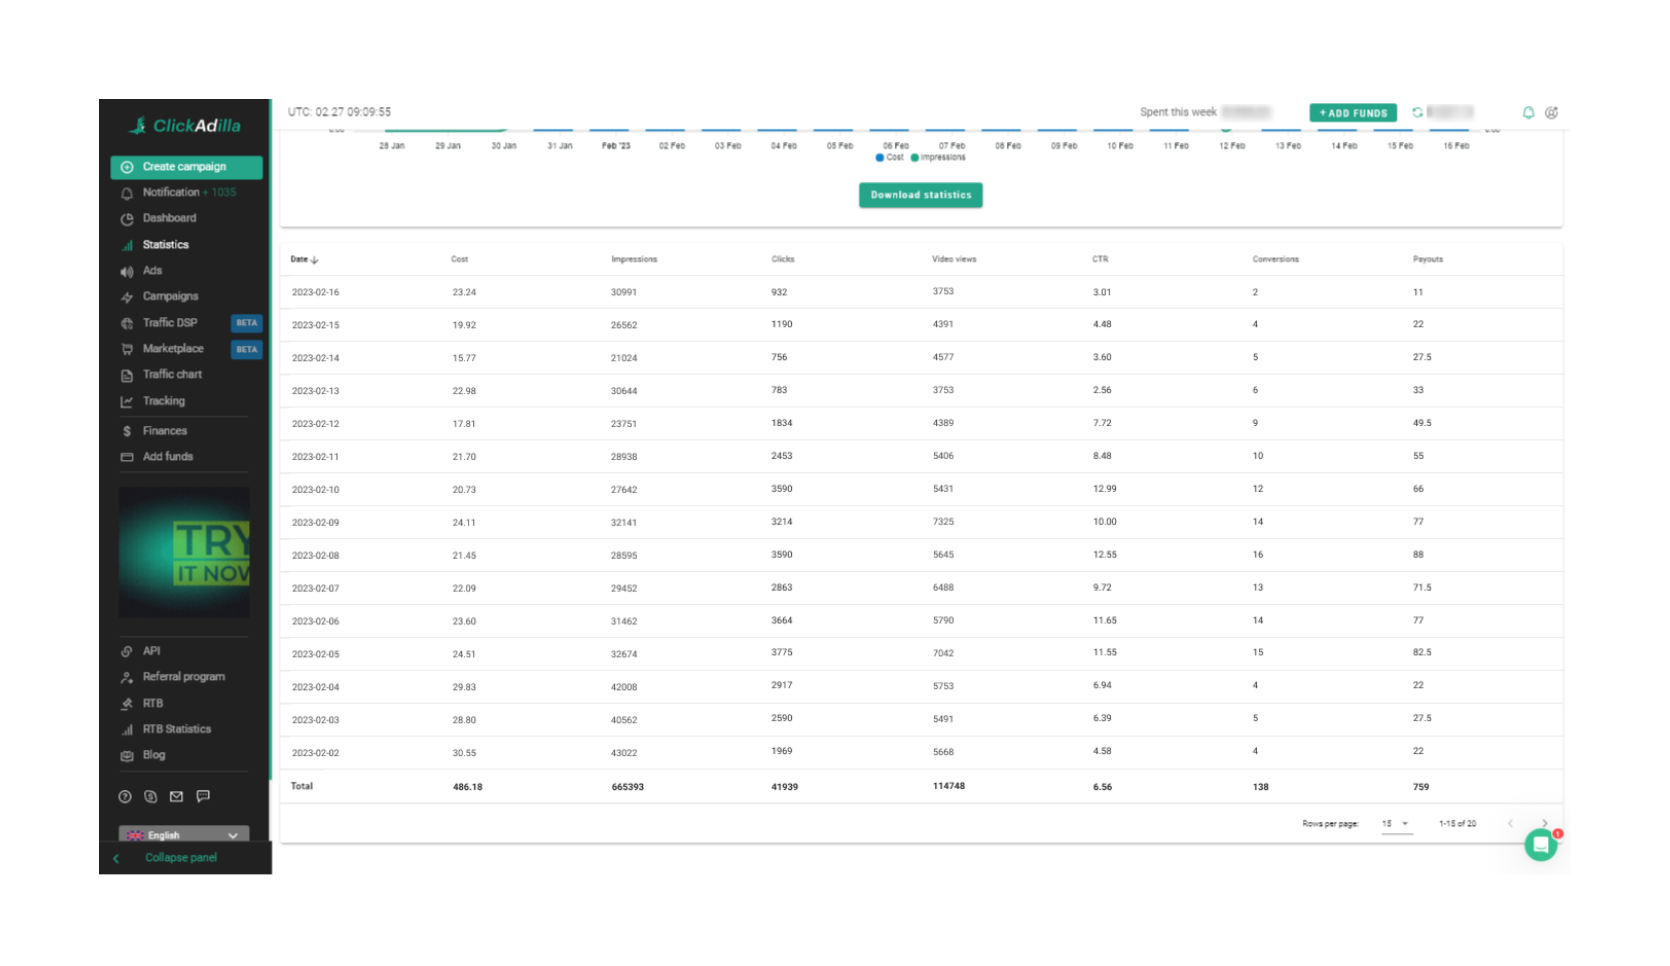1670x966 pixels.
Task: Open the RTB Statistics section
Action: [177, 728]
